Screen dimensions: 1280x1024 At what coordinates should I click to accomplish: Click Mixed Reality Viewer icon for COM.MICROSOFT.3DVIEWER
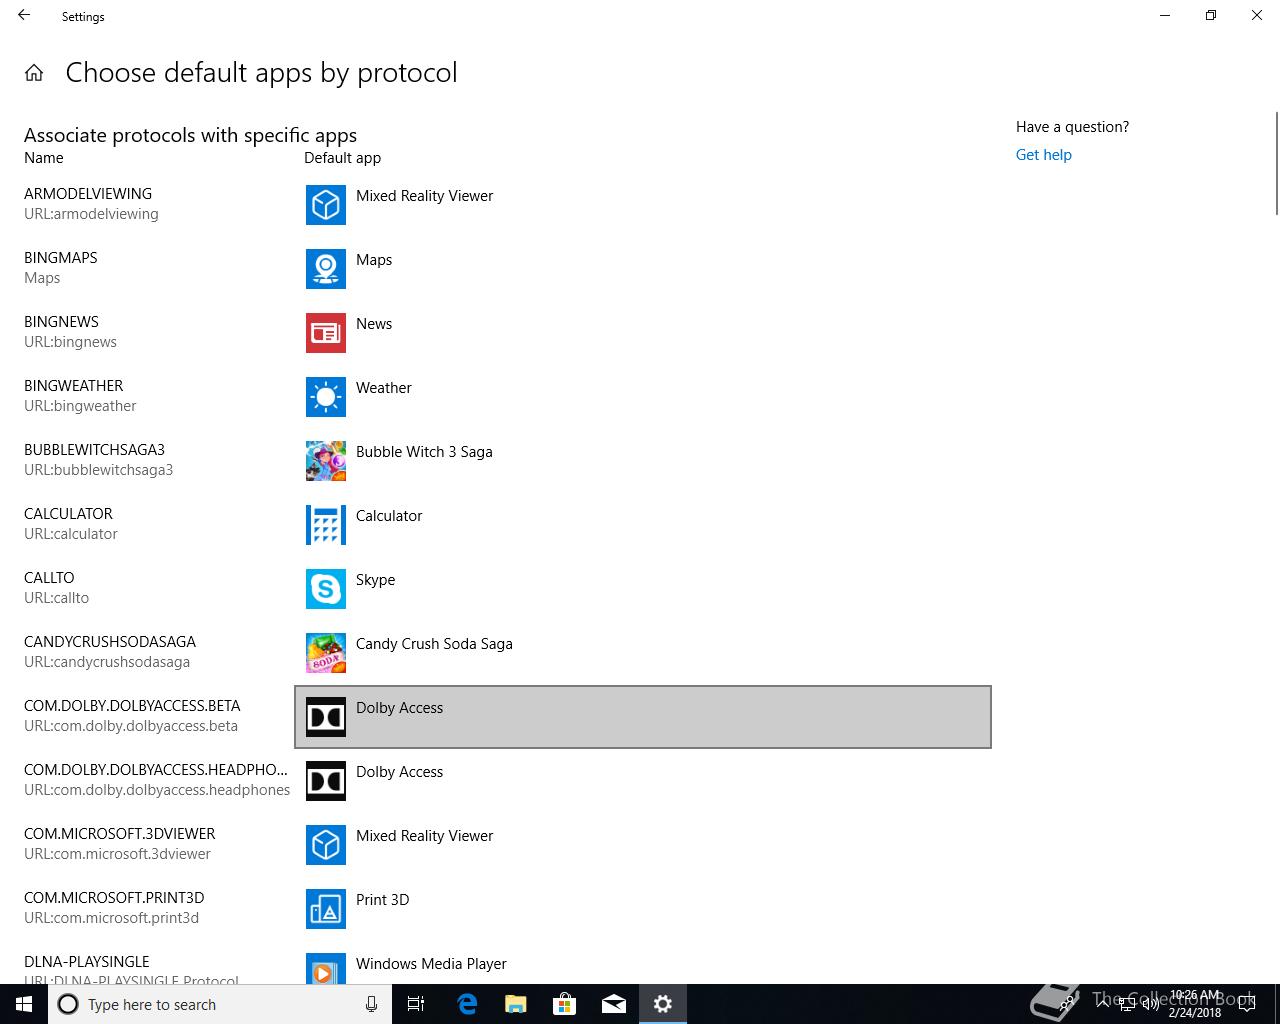(x=326, y=845)
